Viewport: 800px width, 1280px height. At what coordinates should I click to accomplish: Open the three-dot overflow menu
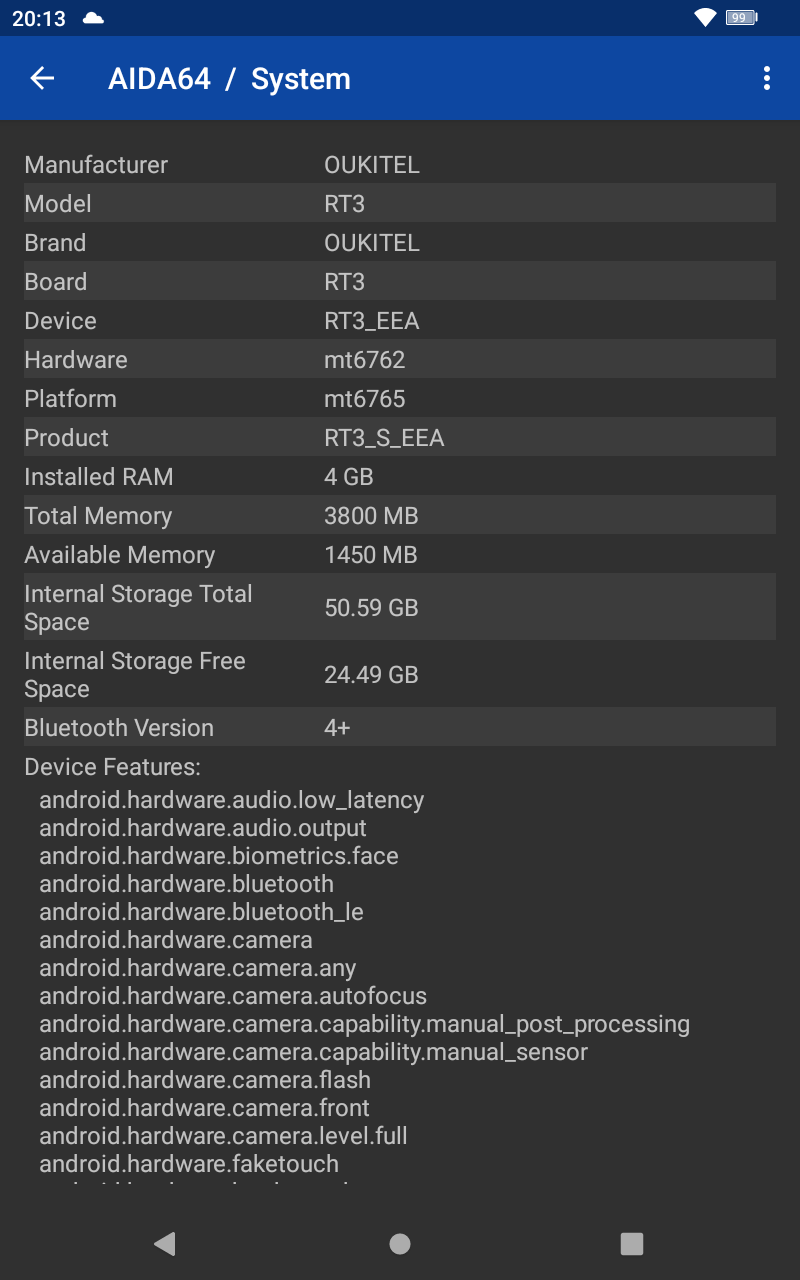click(x=766, y=78)
